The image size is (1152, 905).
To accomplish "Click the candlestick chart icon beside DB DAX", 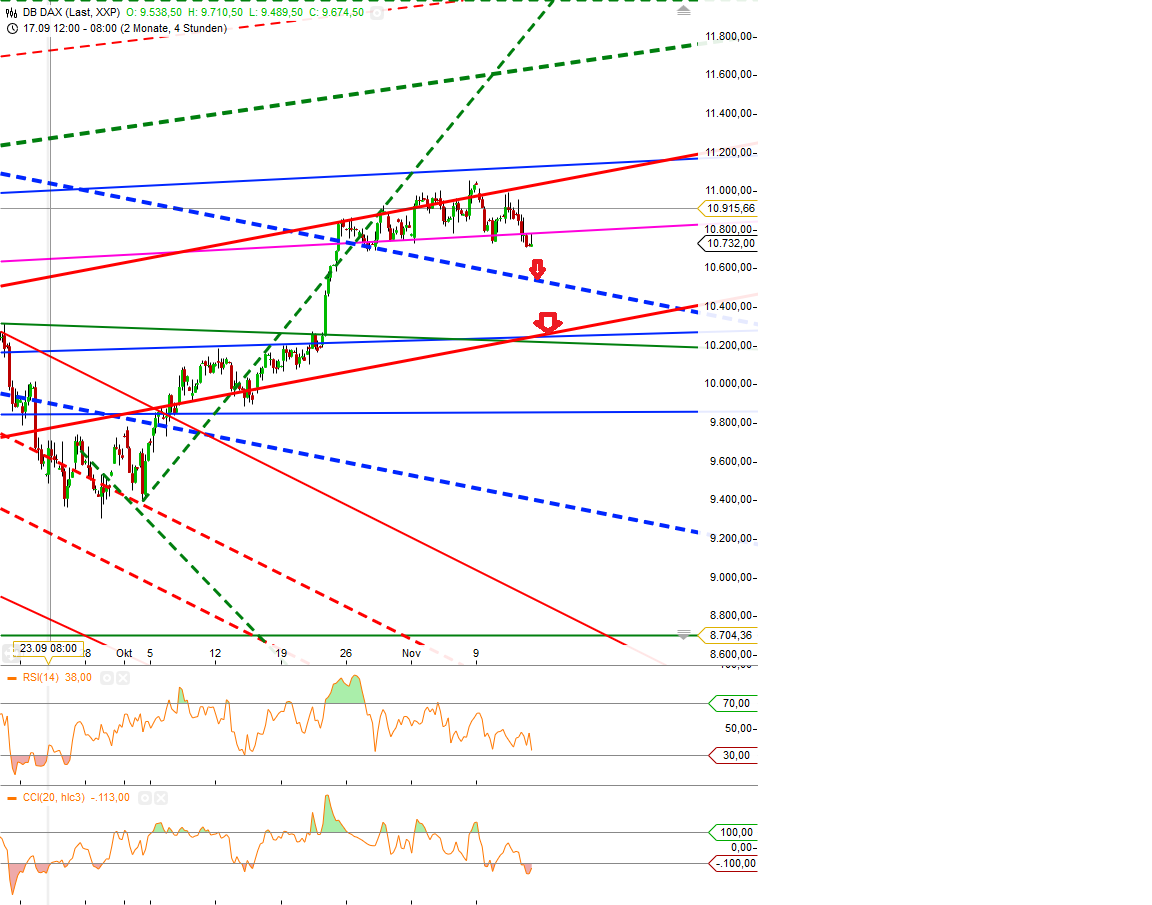I will click(11, 12).
